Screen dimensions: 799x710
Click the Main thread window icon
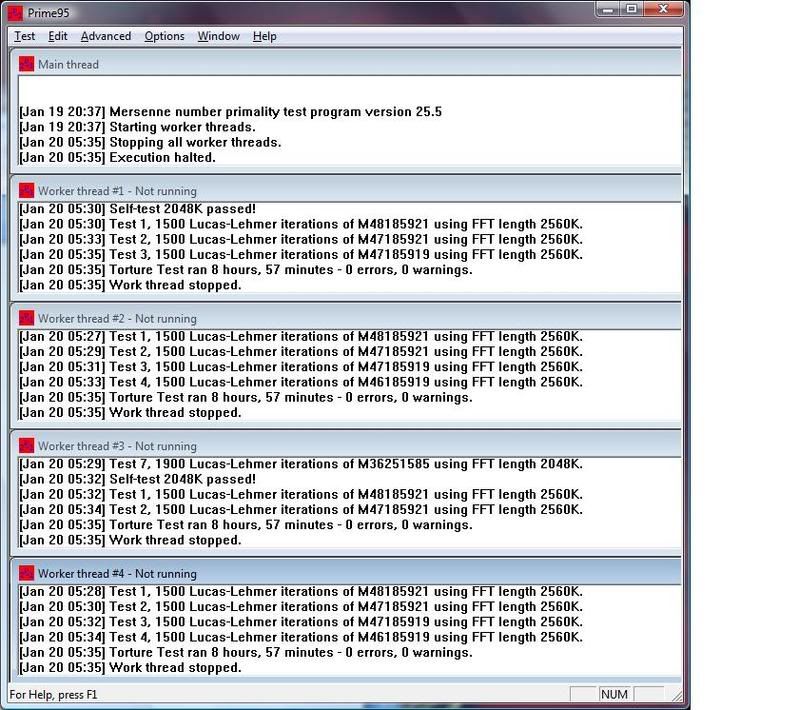click(26, 64)
